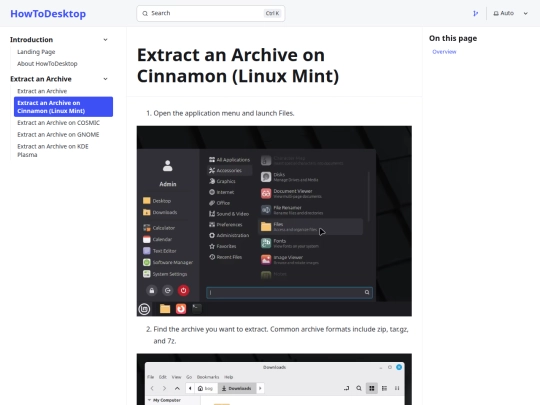Open the Extract an Archive overview page
Screen dimensions: 540x405
42,91
